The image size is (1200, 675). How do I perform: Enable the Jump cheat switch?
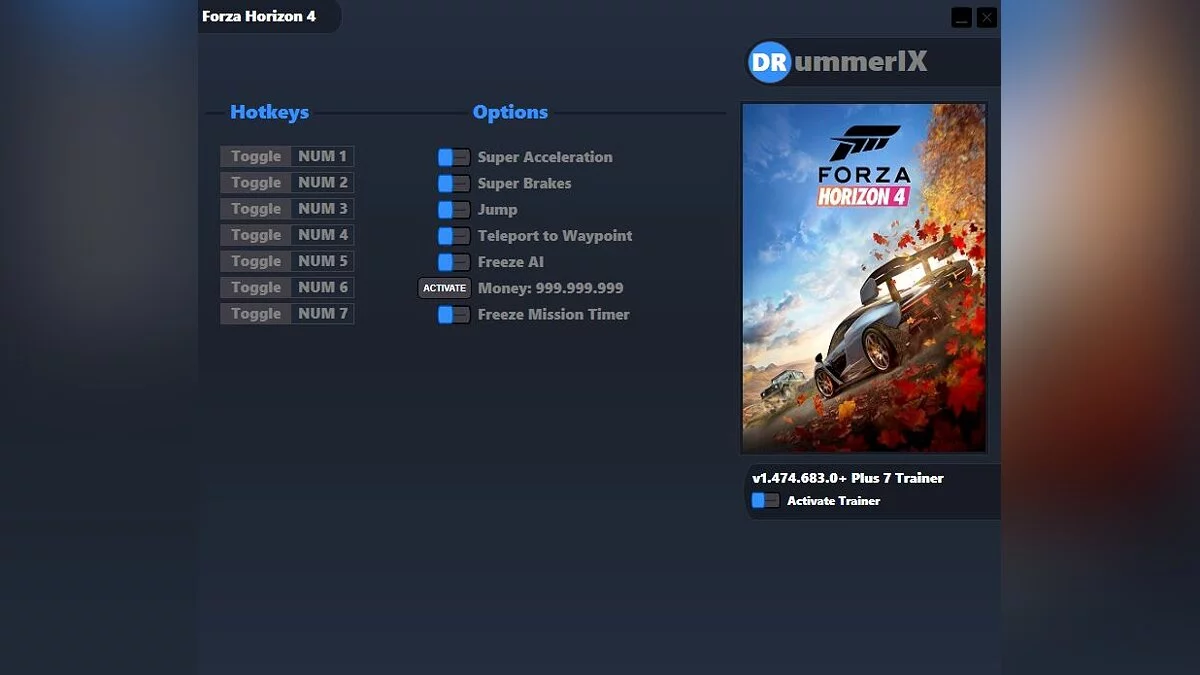coord(452,209)
